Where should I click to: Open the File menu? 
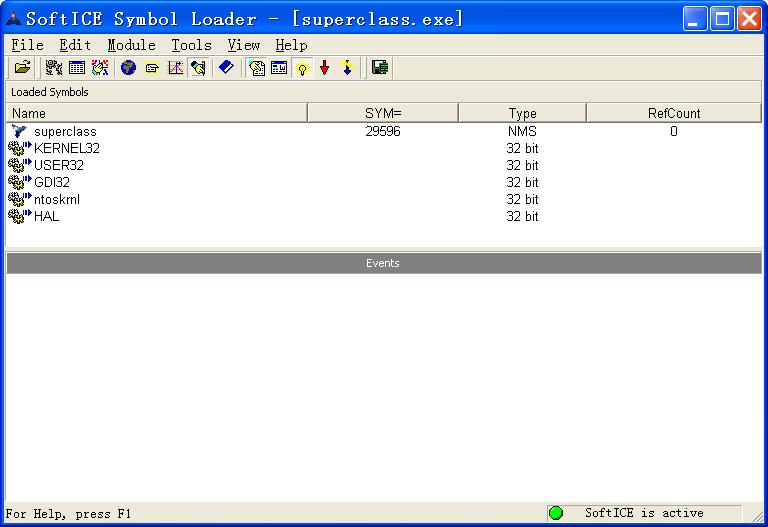pyautogui.click(x=27, y=45)
